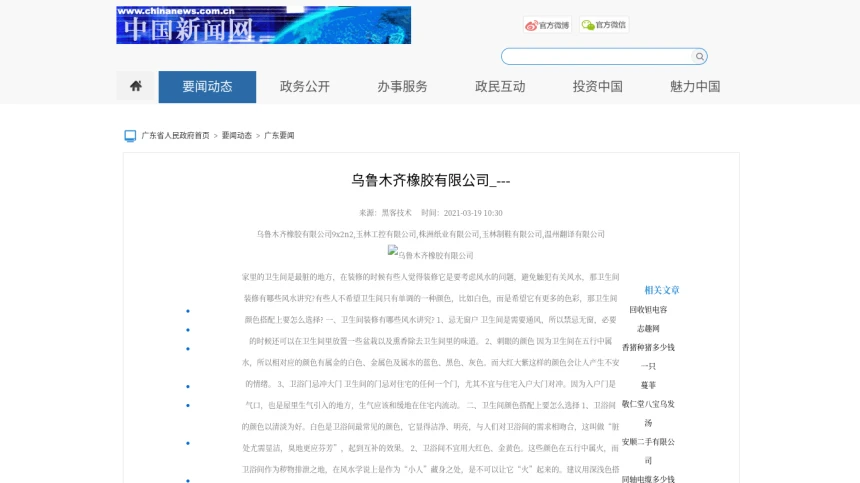The height and width of the screenshot is (483, 860).
Task: Click the home icon in navigation bar
Action: point(136,86)
